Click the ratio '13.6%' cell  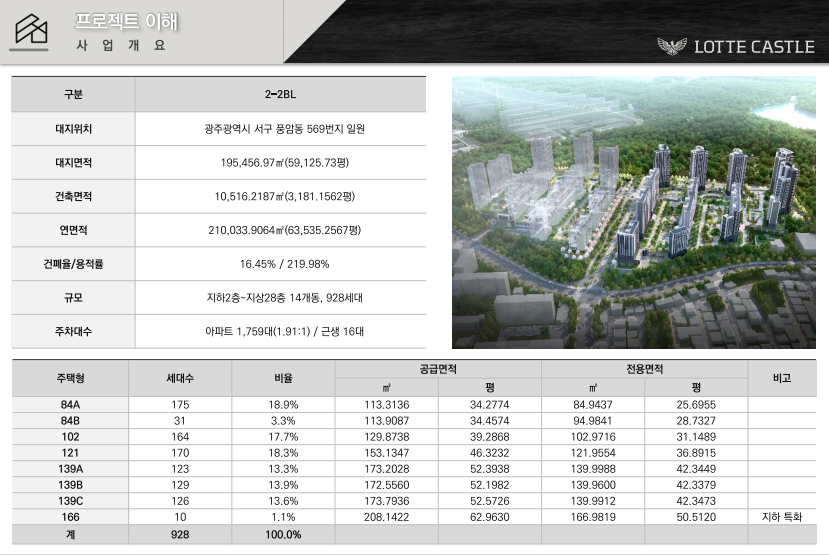coord(283,501)
